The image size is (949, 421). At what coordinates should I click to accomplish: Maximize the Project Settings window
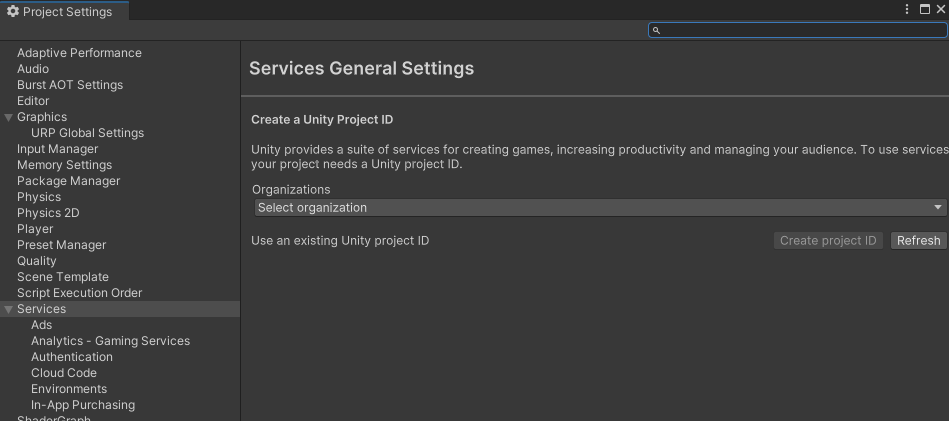pos(925,9)
